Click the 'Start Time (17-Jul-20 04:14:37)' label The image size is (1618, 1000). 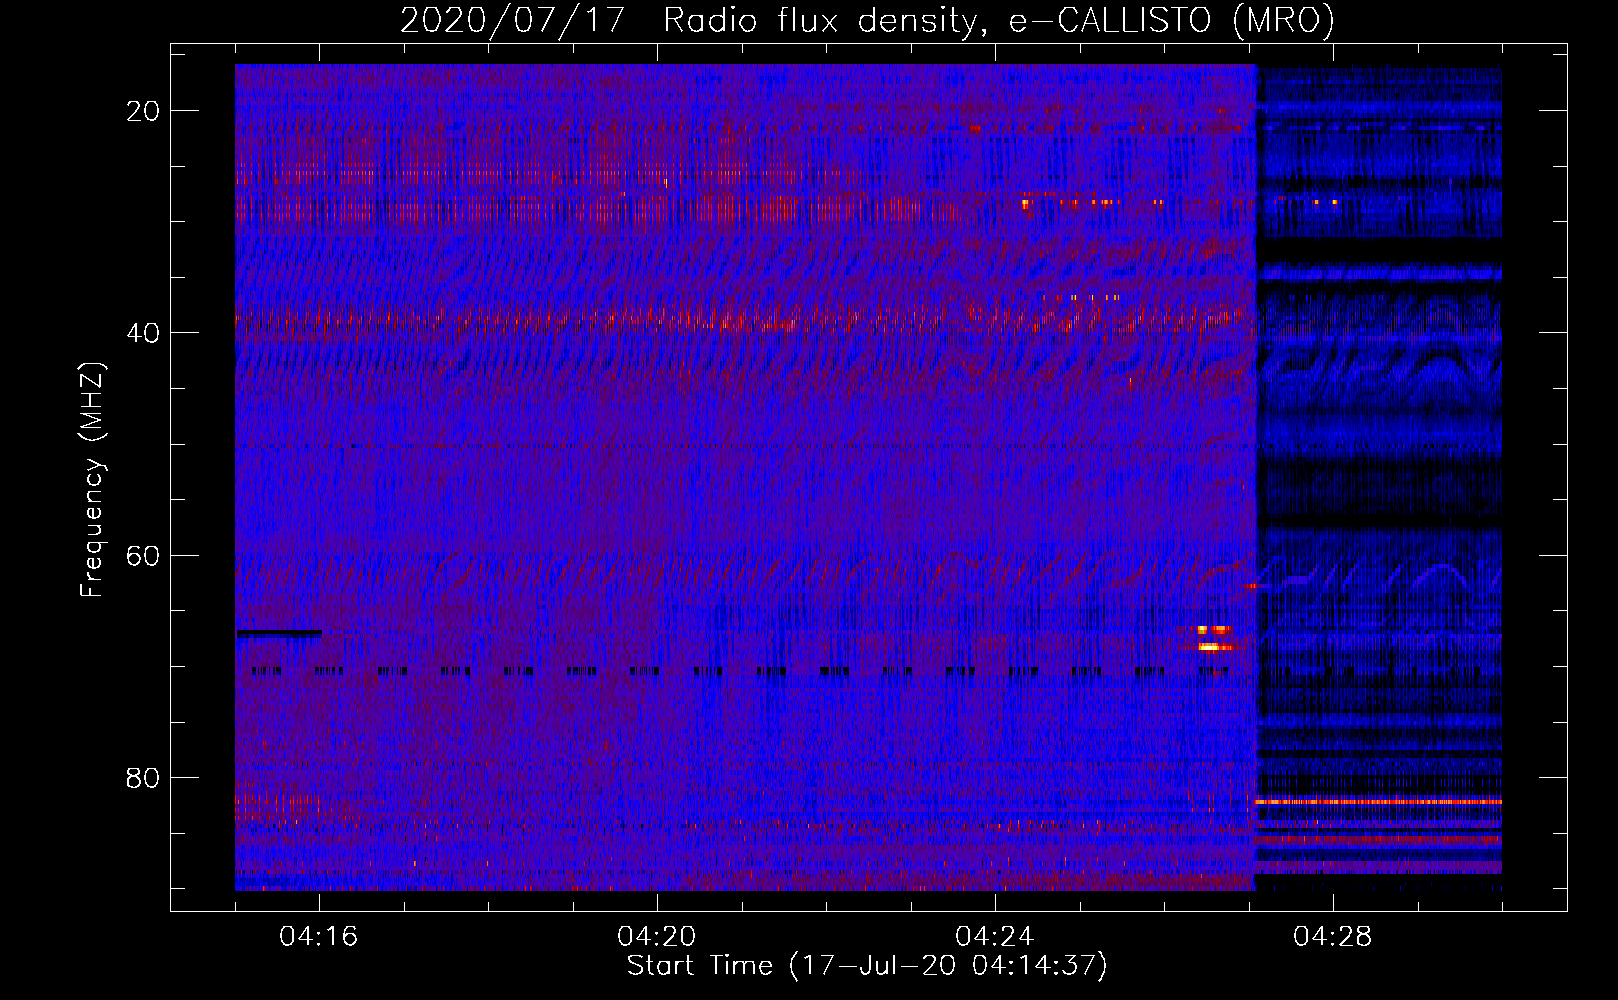click(867, 966)
